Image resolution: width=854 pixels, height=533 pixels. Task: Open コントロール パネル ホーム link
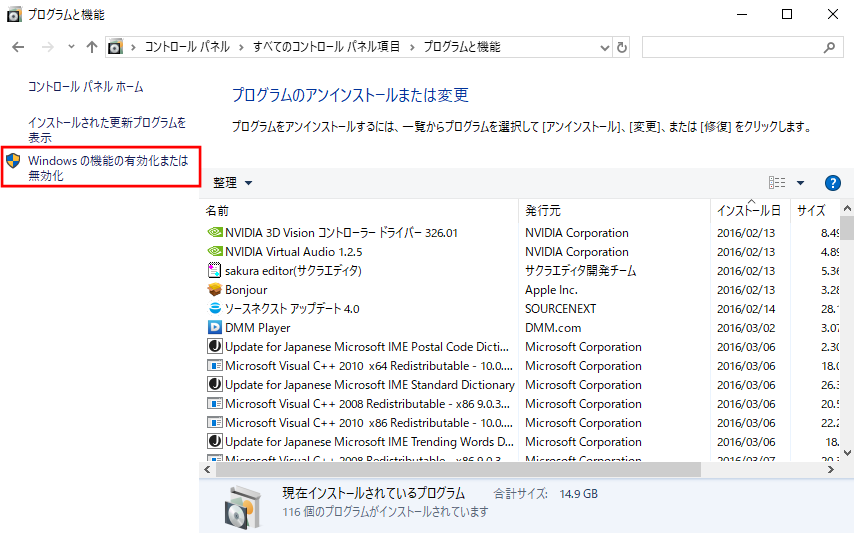pos(86,87)
